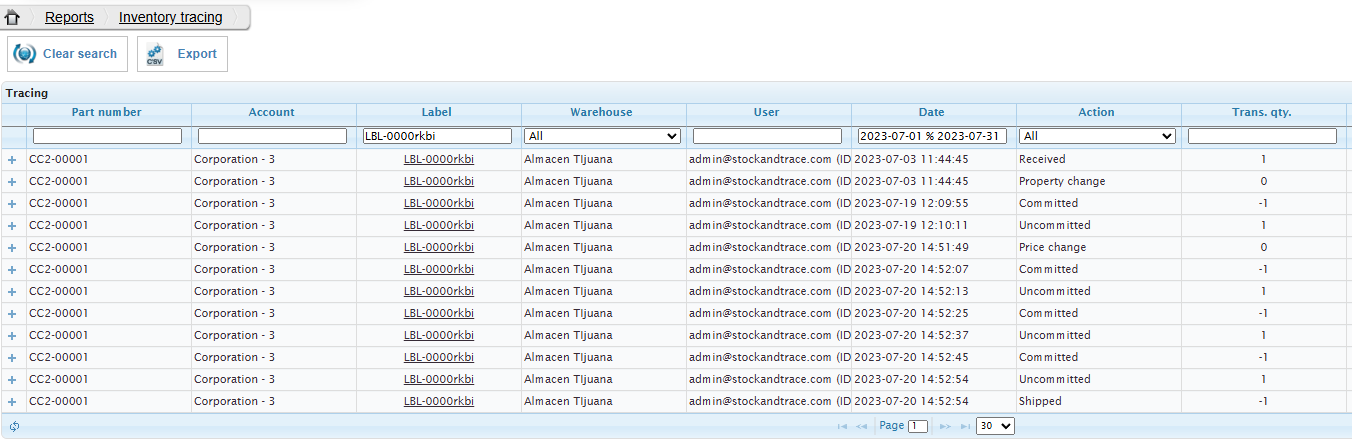Sort by User column header
This screenshot has height=444, width=1352.
(x=767, y=113)
